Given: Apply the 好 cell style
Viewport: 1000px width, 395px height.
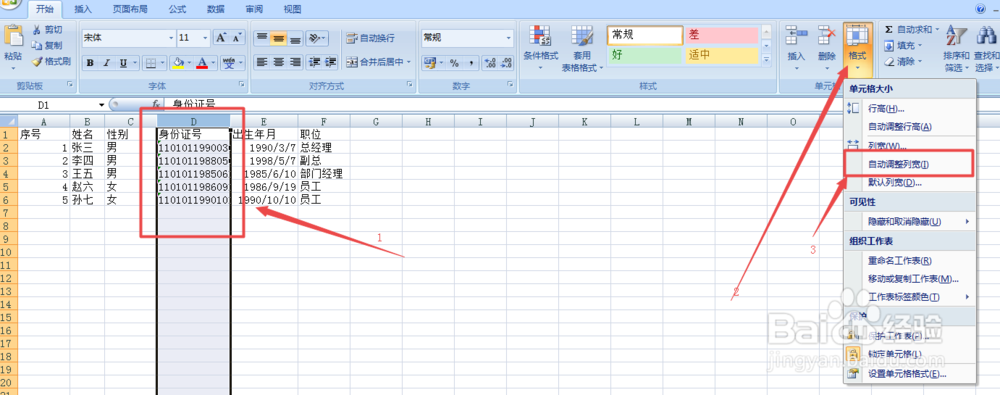Looking at the screenshot, I should point(644,55).
